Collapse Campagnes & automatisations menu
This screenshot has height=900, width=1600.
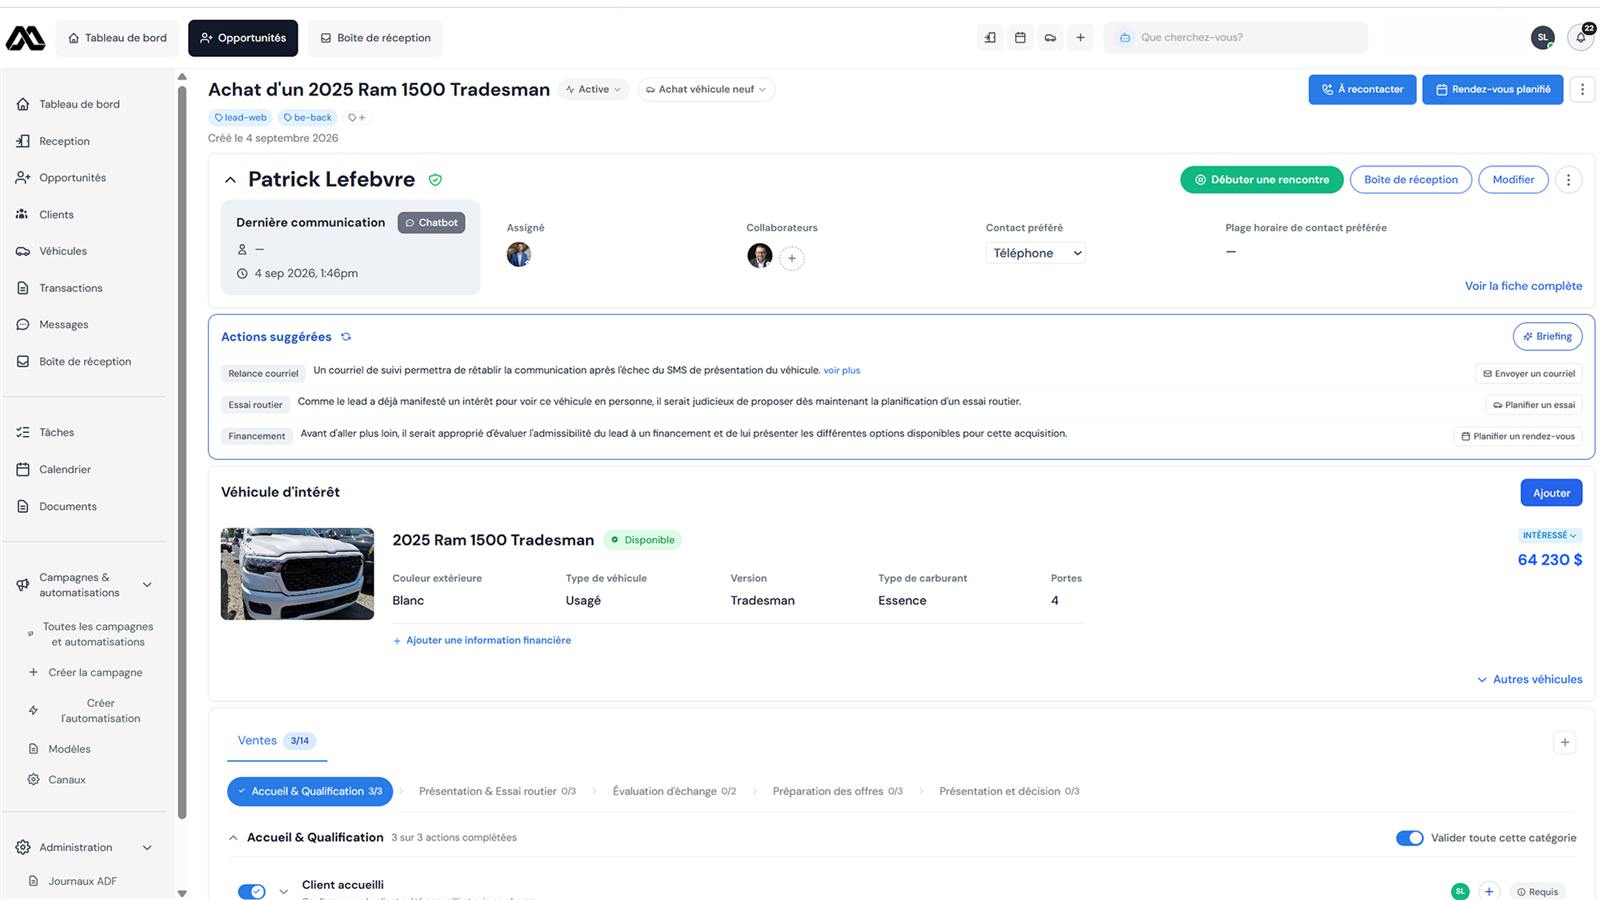[x=147, y=585]
